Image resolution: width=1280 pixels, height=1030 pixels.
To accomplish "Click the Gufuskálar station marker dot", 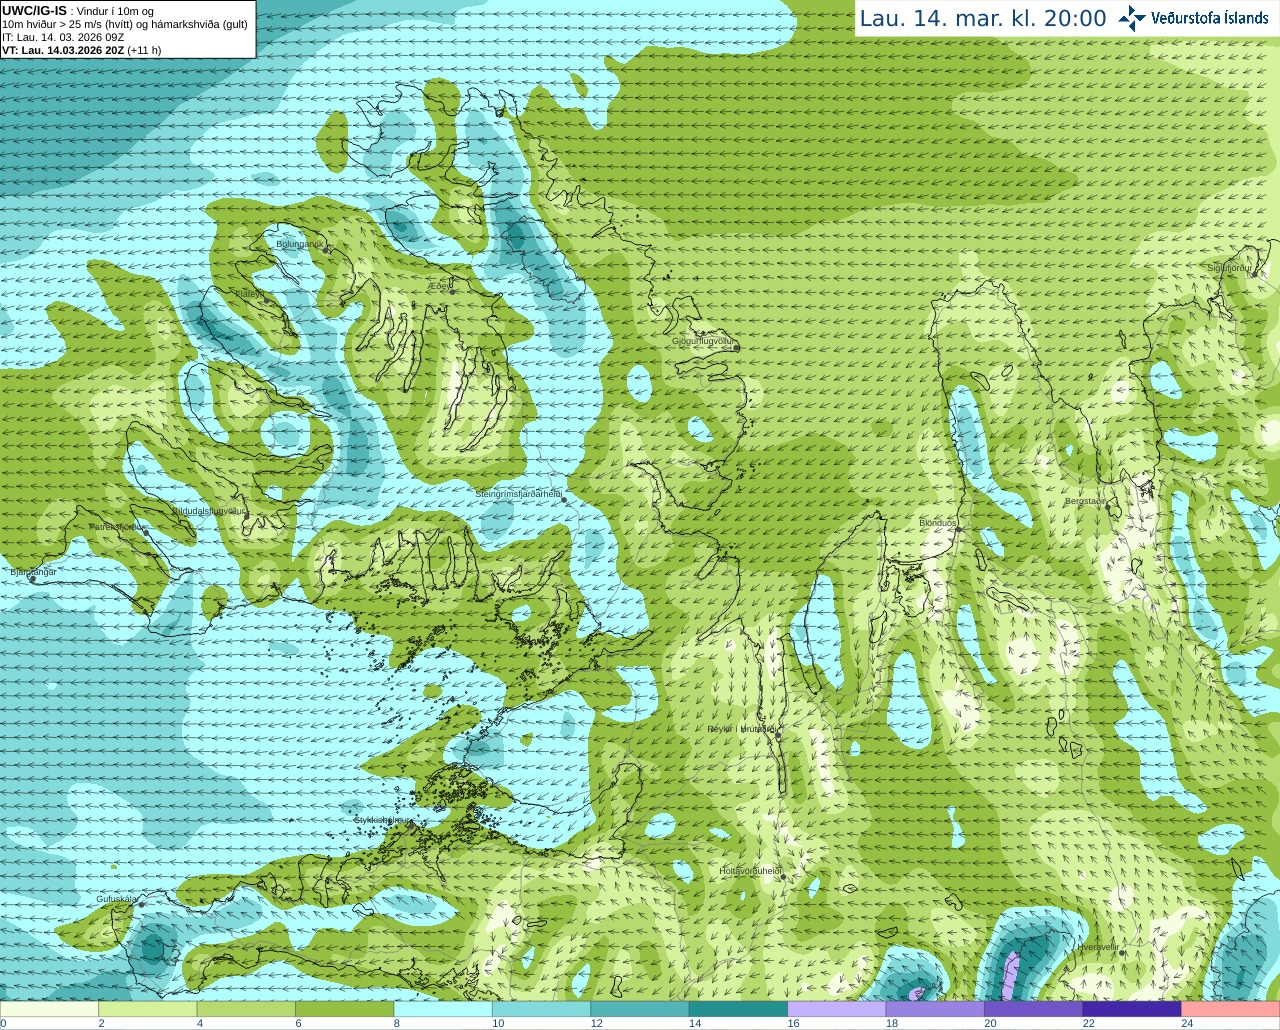I will click(x=141, y=905).
